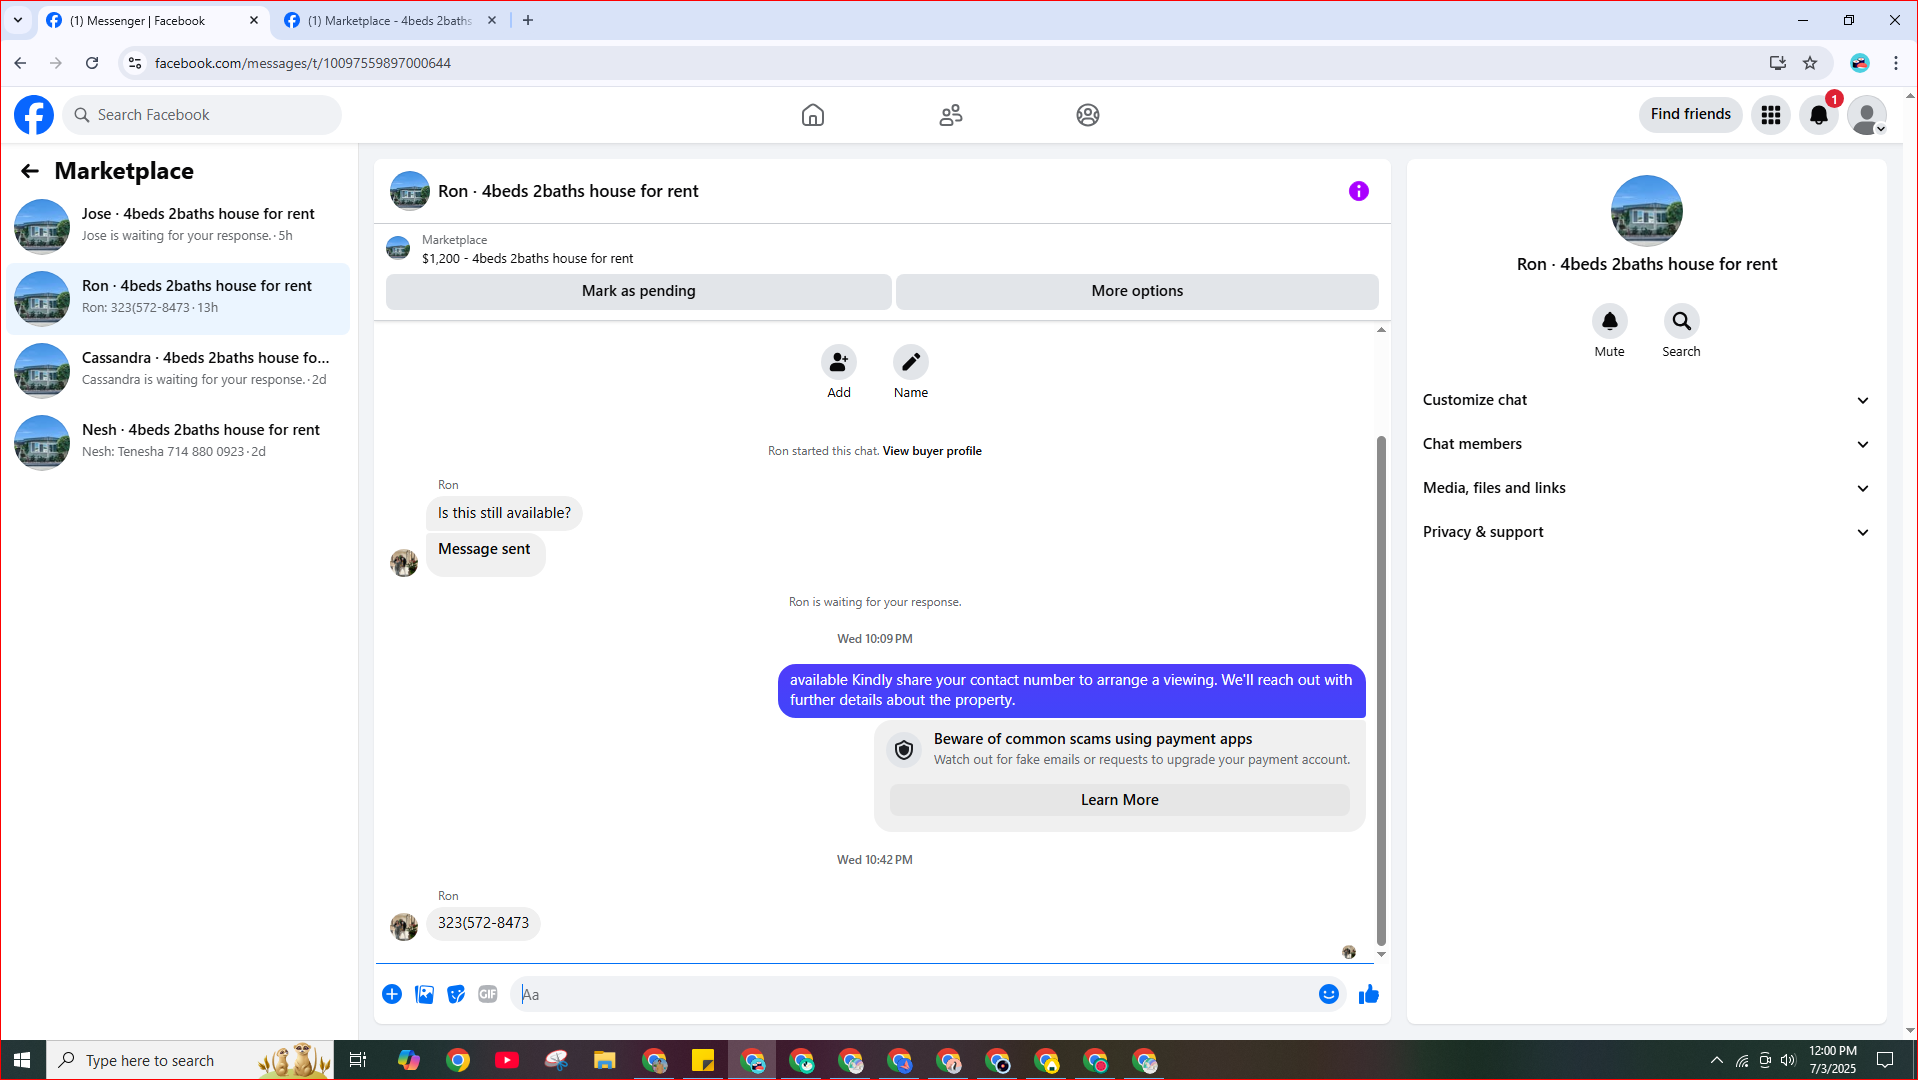Attach a photo using the image icon
The height and width of the screenshot is (1080, 1918).
(x=424, y=994)
